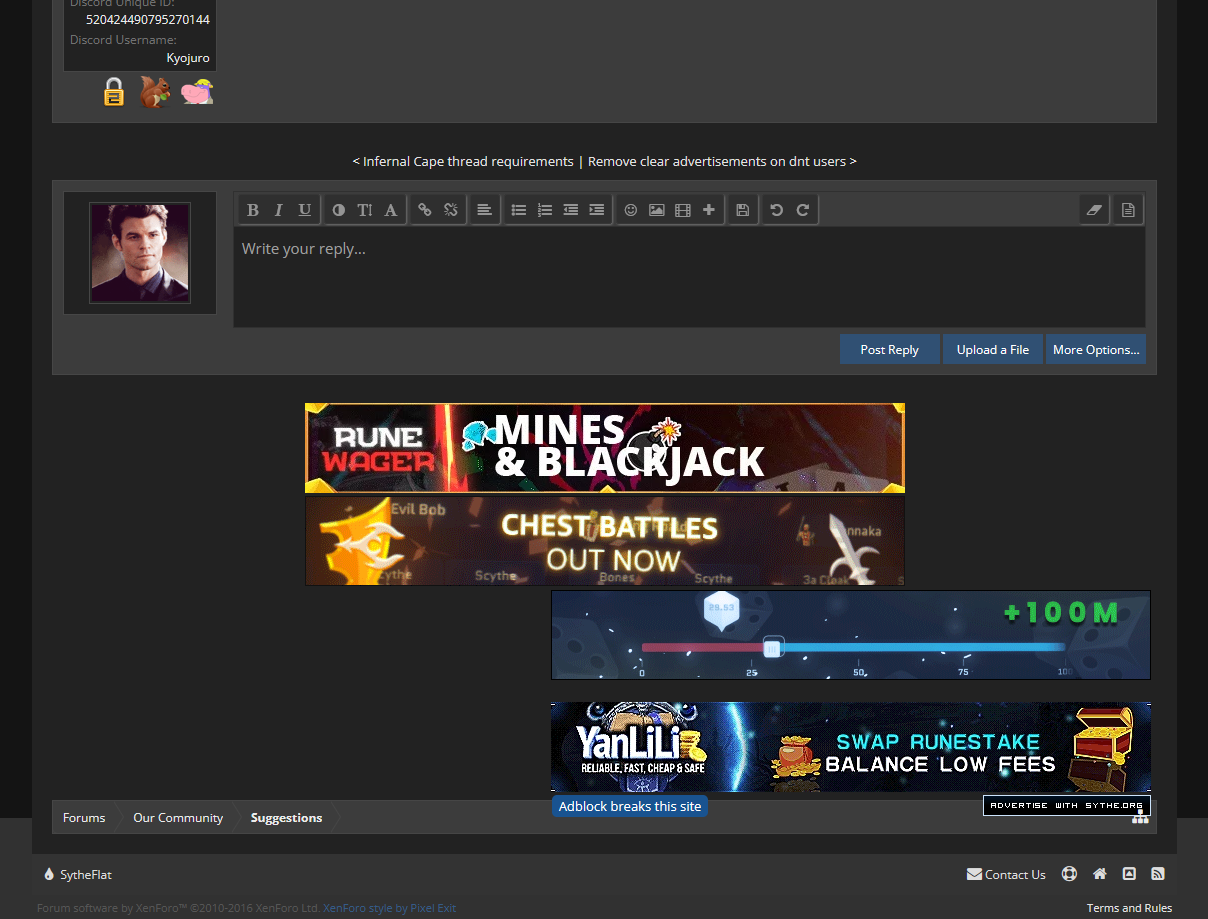Open the font size menu
This screenshot has width=1208, height=919.
(365, 210)
